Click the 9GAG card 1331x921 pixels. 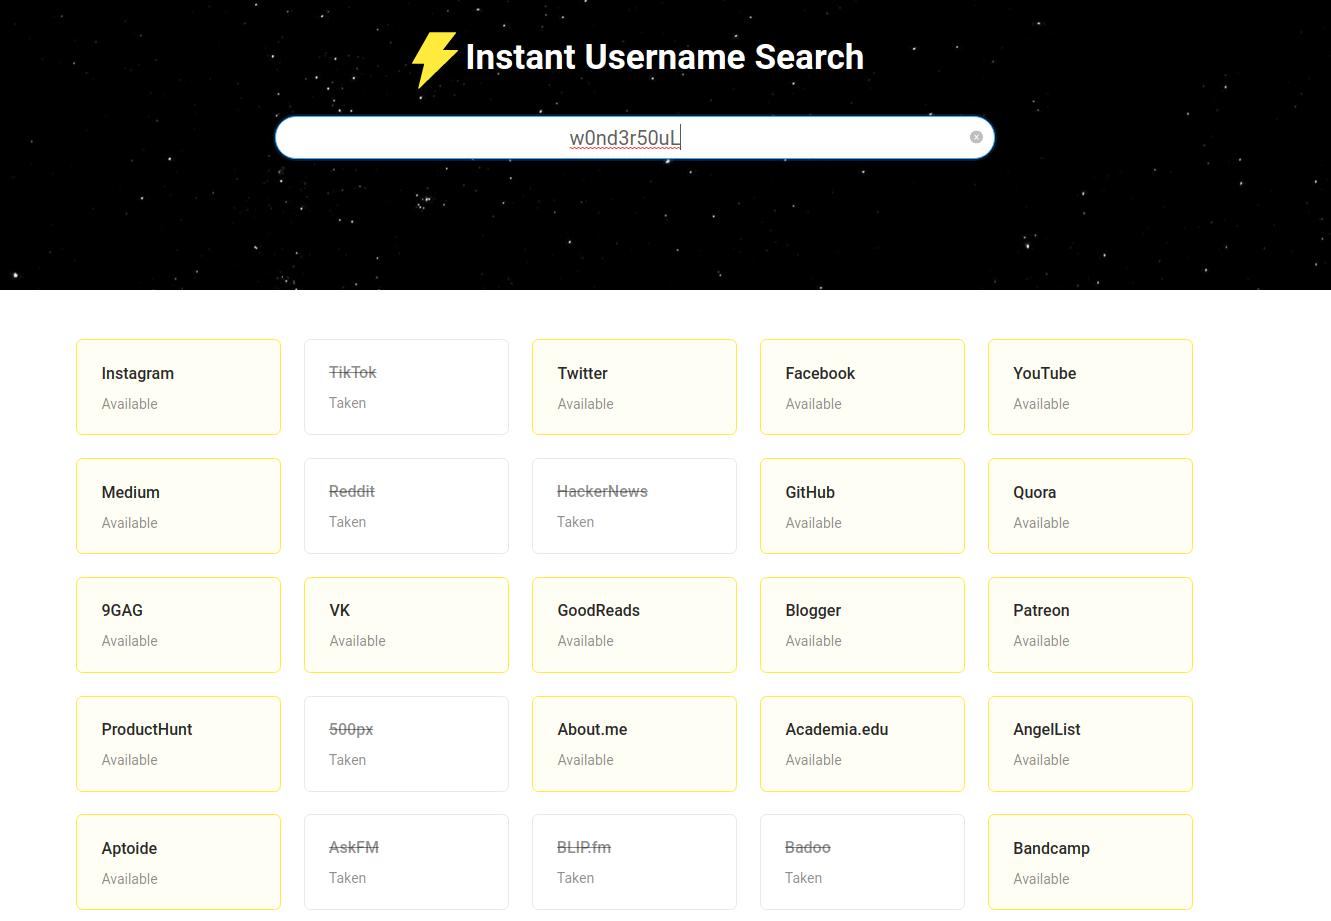pos(178,625)
